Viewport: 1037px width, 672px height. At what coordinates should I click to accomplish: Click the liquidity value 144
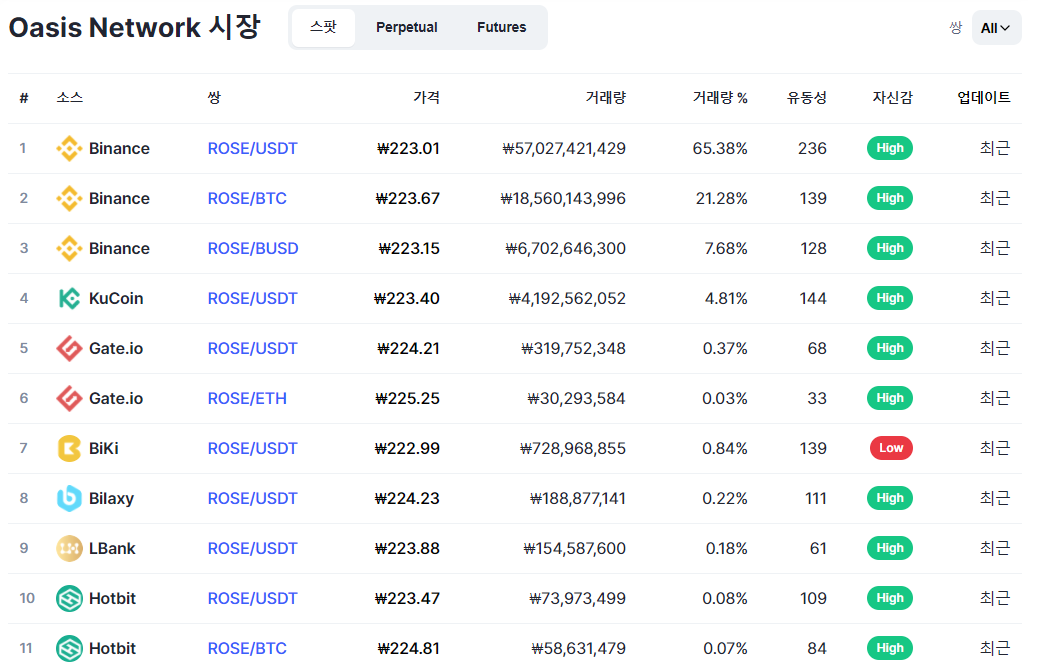(813, 298)
